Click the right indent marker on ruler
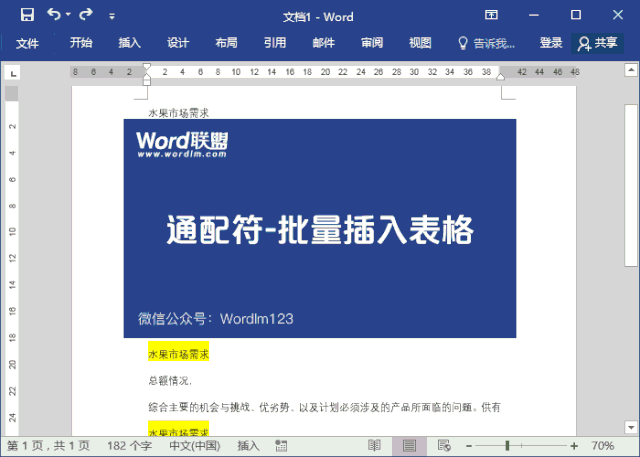Image resolution: width=640 pixels, height=457 pixels. [500, 76]
